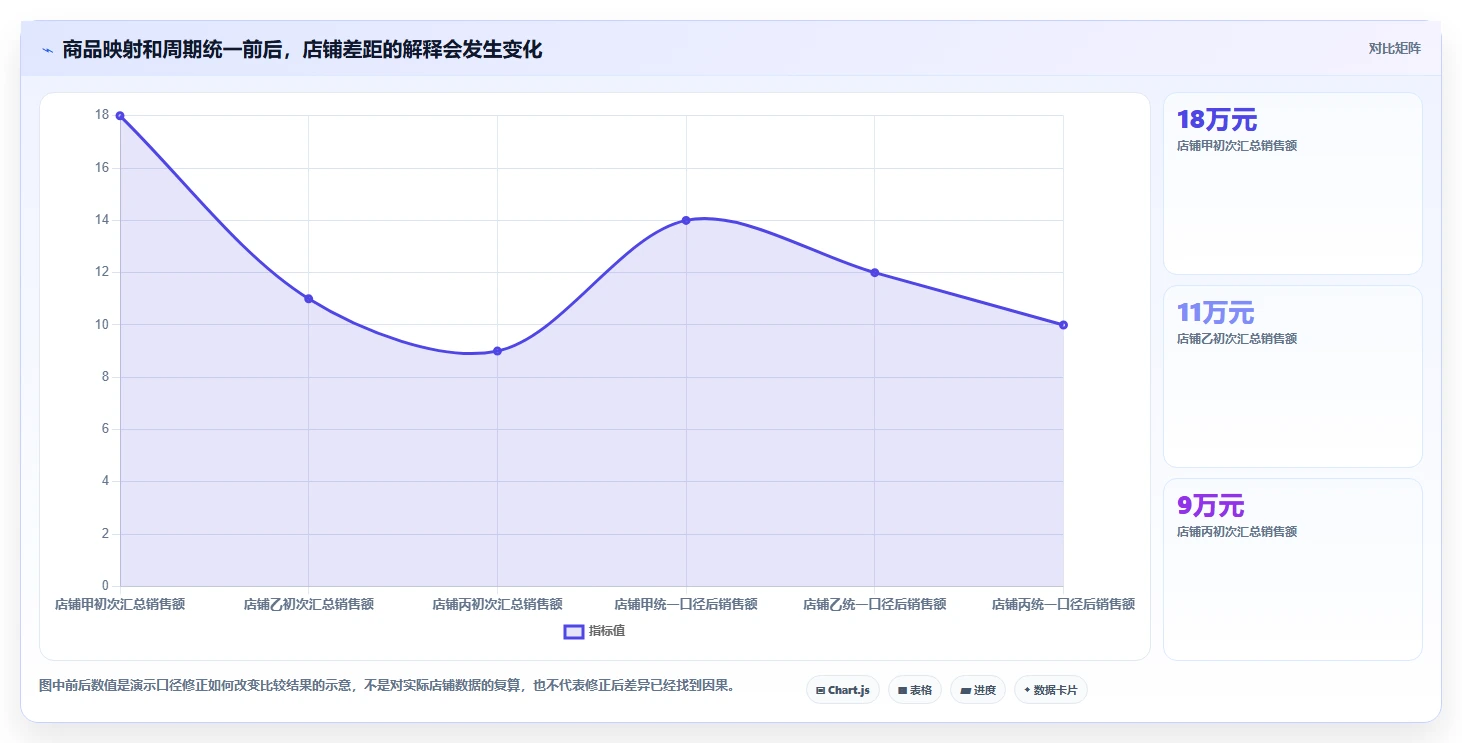
Task: Click the 18万元 card value
Action: (x=1217, y=120)
